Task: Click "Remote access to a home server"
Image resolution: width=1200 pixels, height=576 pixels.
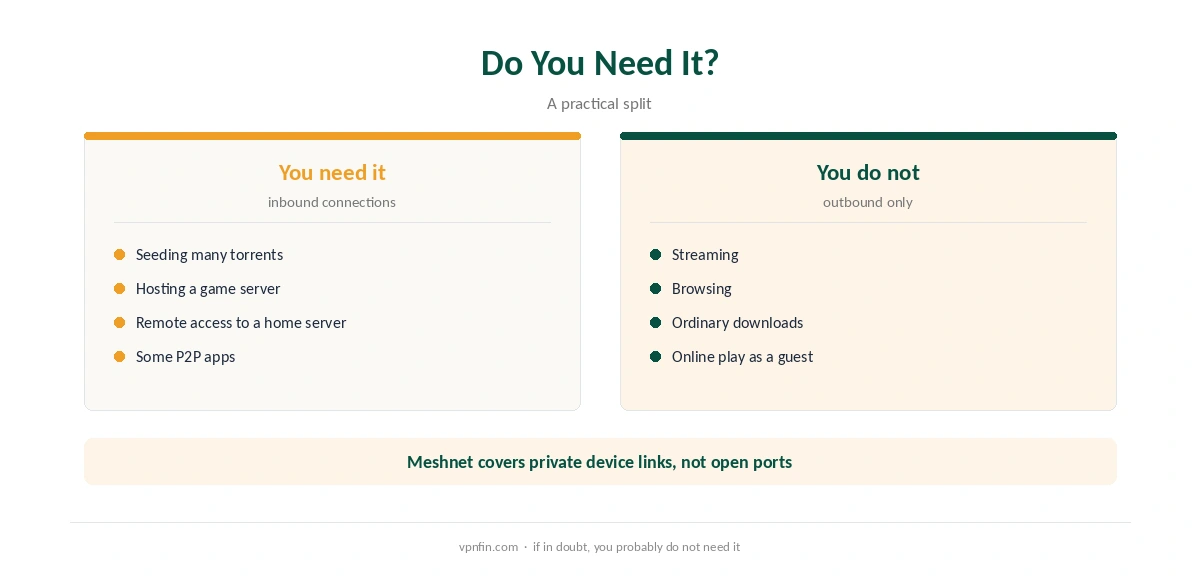Action: click(241, 323)
